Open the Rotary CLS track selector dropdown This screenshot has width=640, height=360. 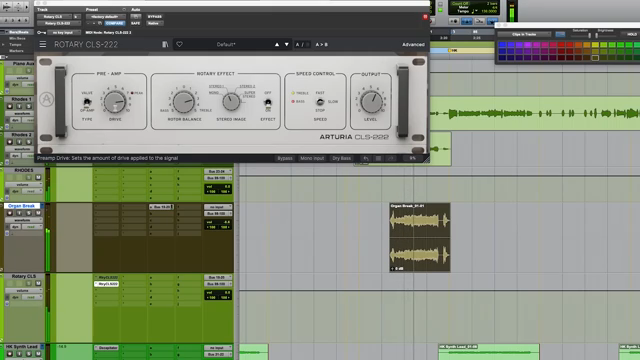[x=55, y=17]
